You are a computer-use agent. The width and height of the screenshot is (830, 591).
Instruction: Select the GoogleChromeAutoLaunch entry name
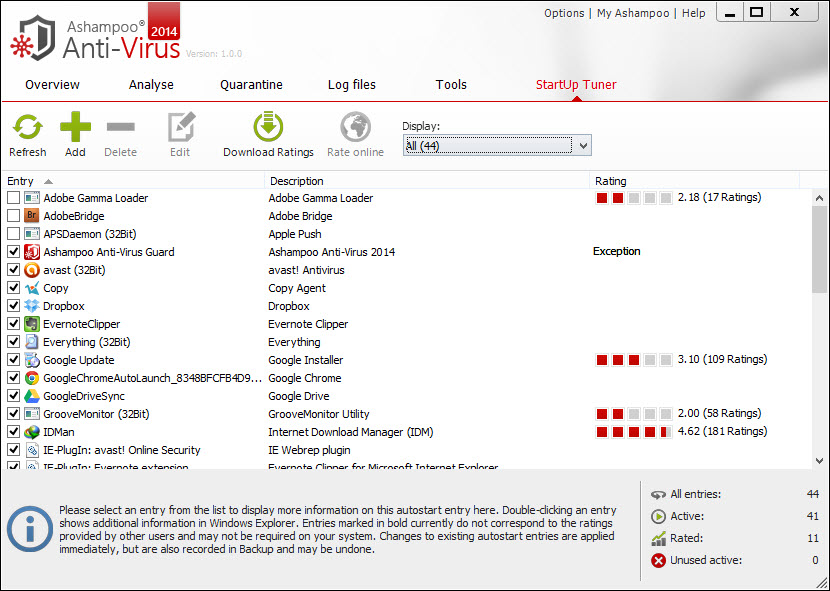(152, 378)
